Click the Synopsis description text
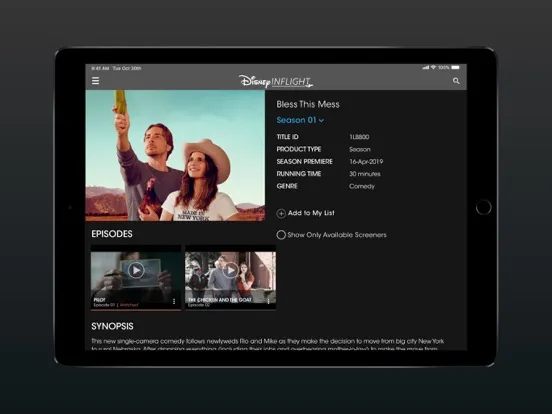552x414 pixels. pyautogui.click(x=268, y=345)
